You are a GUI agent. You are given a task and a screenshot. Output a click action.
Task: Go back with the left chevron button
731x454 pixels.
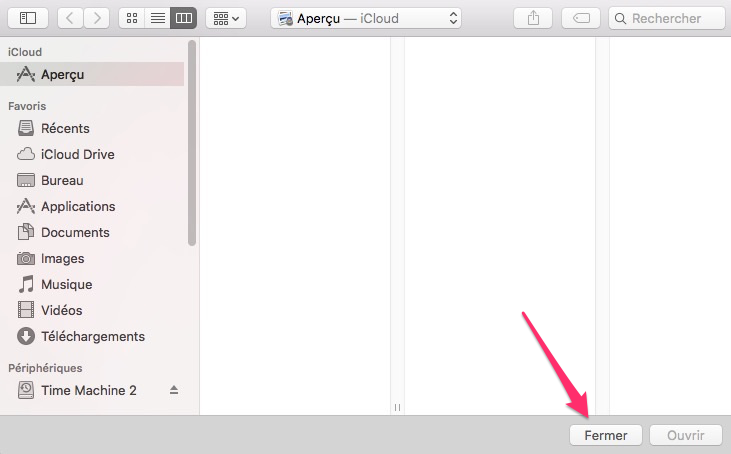point(70,18)
